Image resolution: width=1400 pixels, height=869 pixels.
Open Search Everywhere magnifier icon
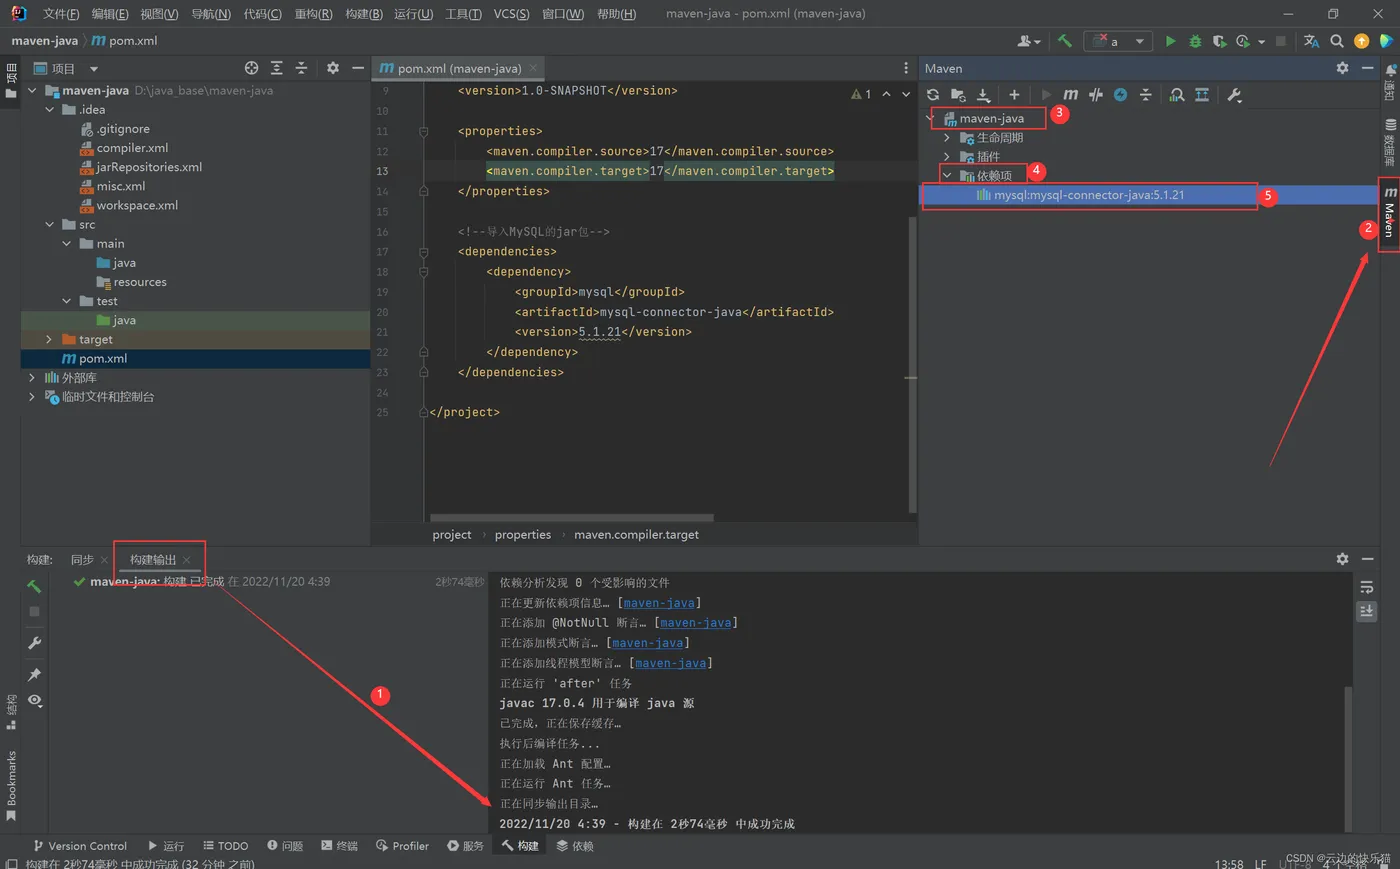pos(1337,41)
